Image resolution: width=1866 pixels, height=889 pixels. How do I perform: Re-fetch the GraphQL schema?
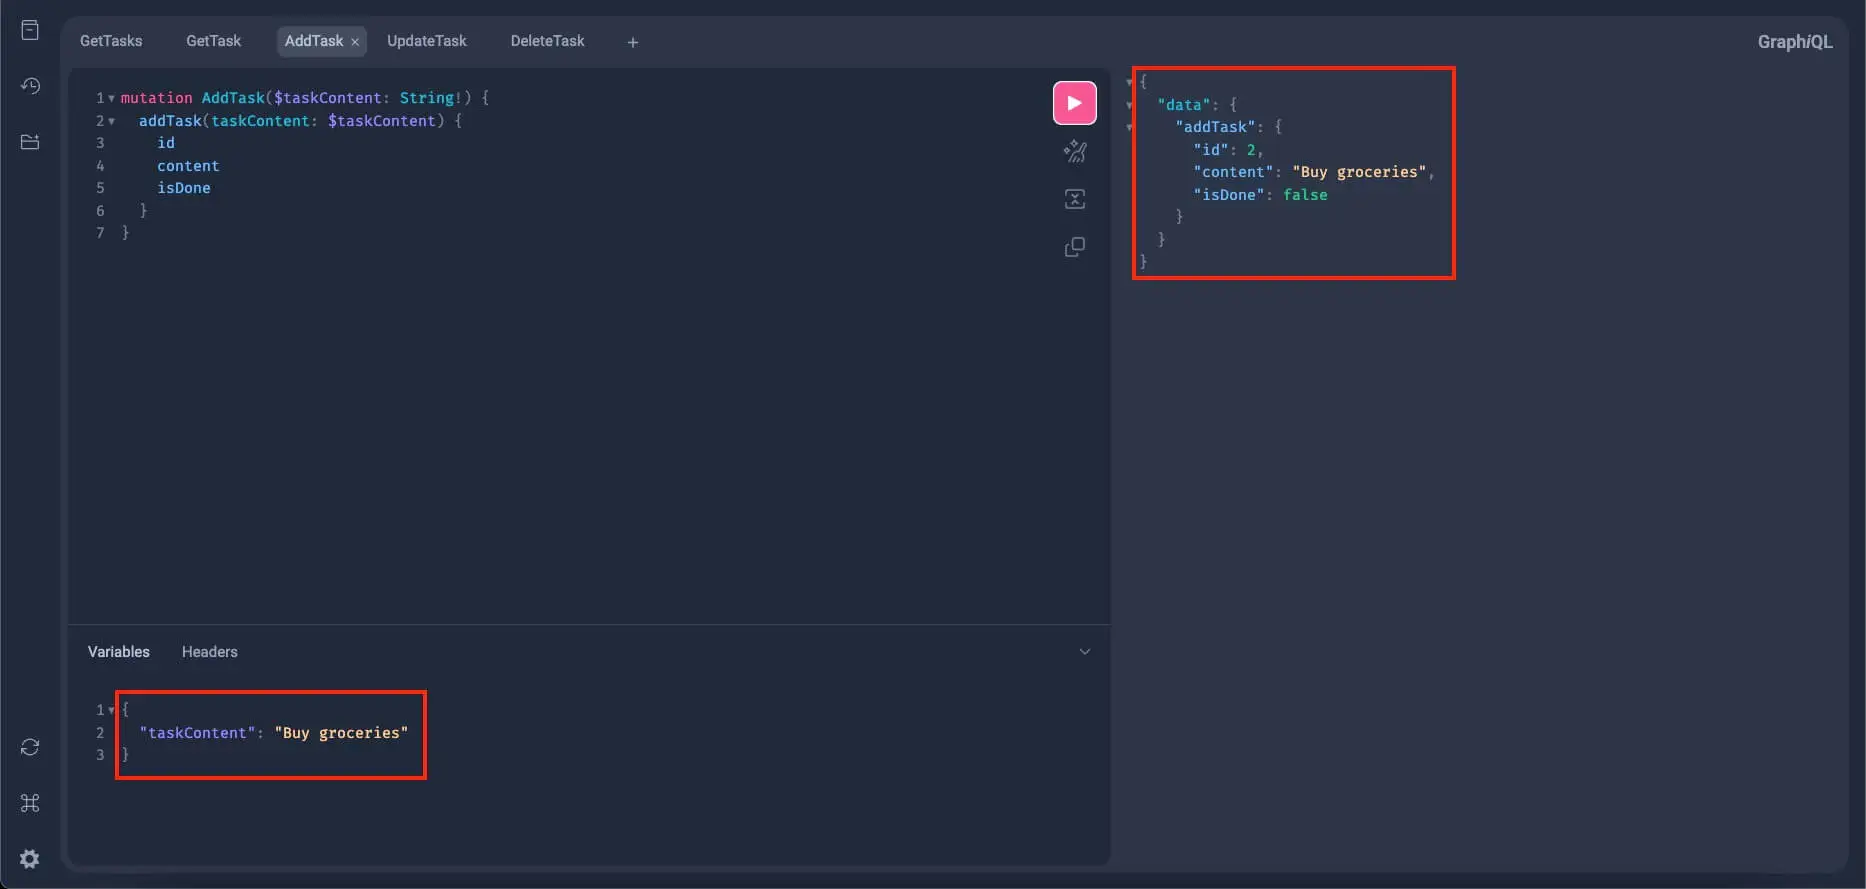point(30,747)
